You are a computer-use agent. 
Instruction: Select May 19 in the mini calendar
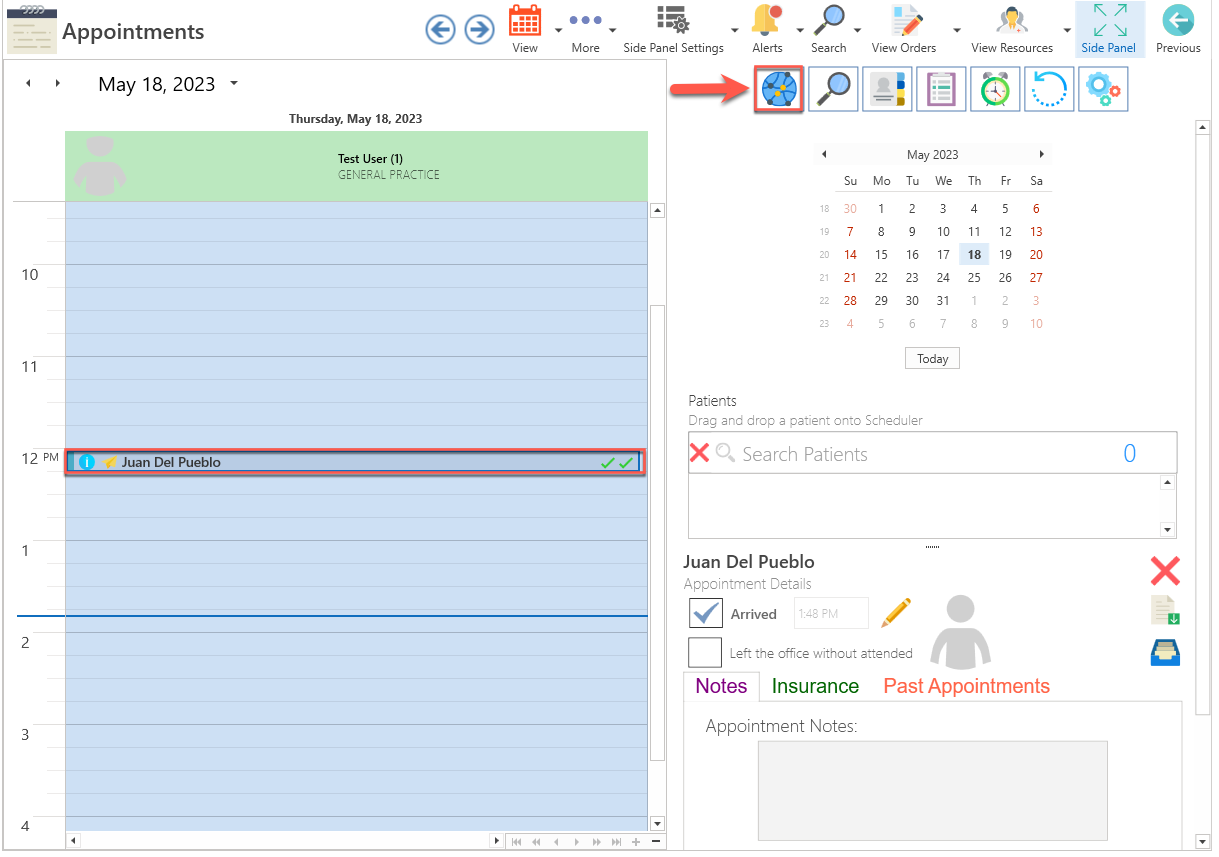point(1005,255)
